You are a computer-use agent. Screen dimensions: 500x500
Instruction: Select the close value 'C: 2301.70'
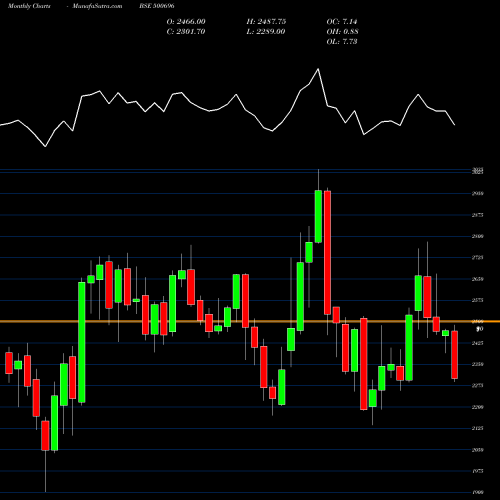click(x=186, y=32)
